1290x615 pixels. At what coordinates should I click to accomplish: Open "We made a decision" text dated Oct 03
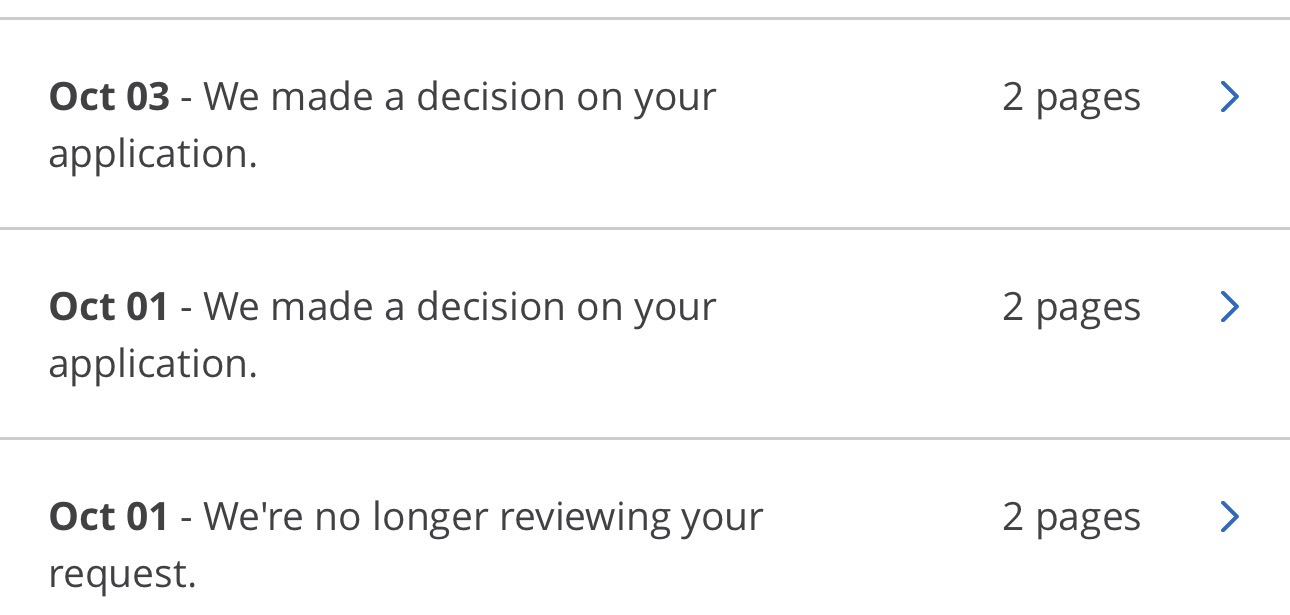[x=460, y=97]
